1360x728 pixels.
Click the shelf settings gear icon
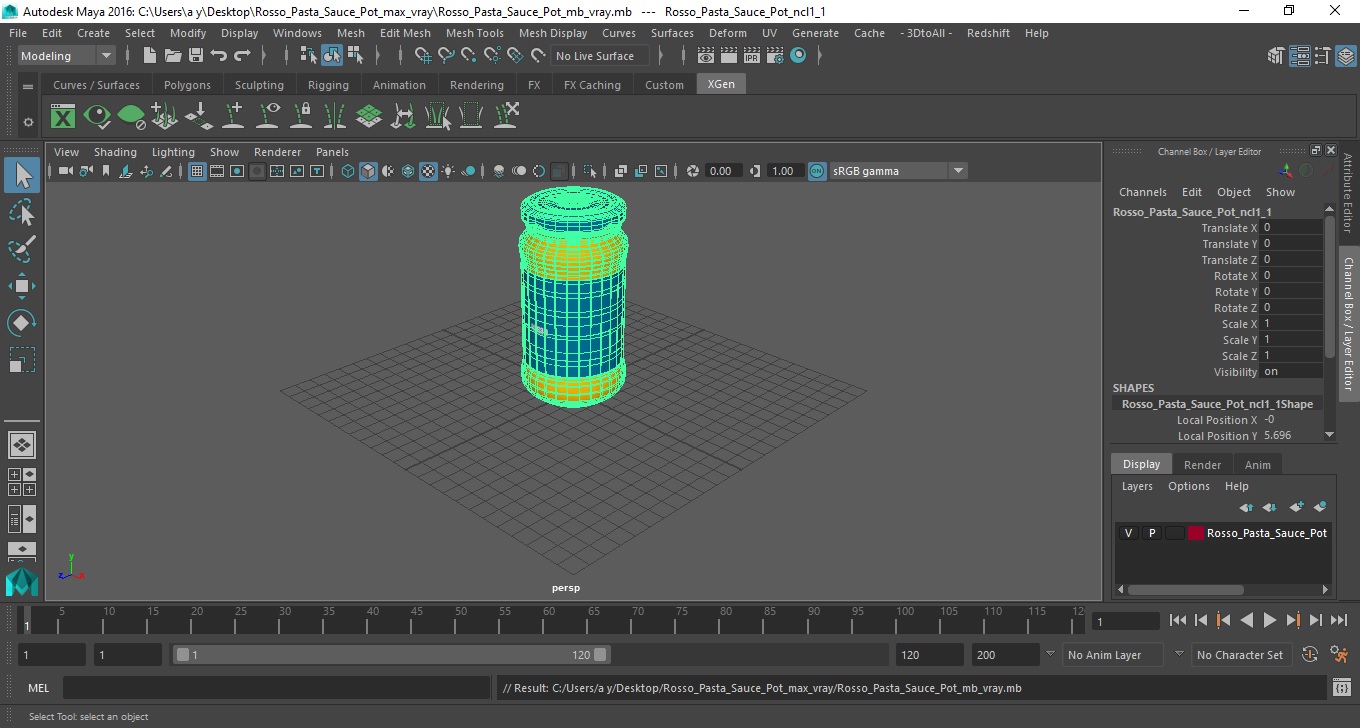pos(28,121)
